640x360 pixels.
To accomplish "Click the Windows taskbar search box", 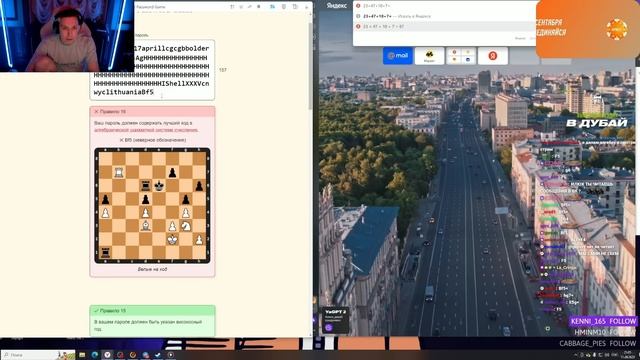I will click(38, 355).
